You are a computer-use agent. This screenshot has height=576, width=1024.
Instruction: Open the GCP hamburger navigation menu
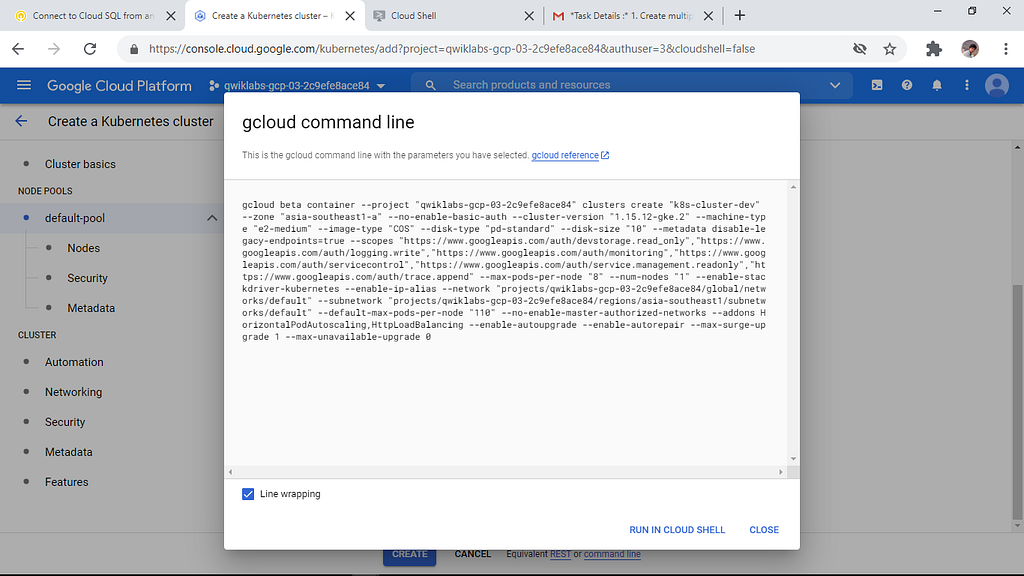[24, 85]
